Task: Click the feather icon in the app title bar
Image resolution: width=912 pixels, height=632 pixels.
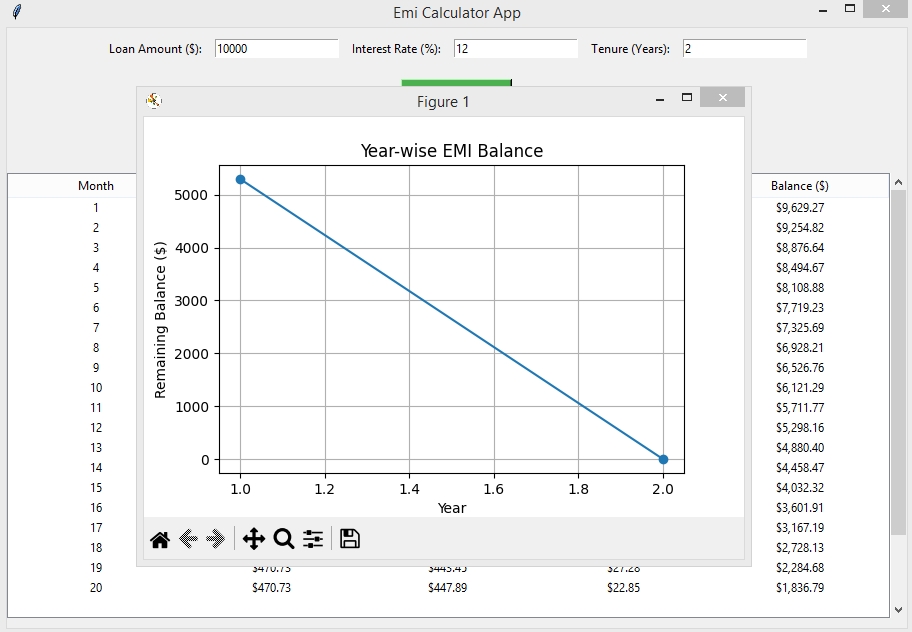Action: (17, 12)
